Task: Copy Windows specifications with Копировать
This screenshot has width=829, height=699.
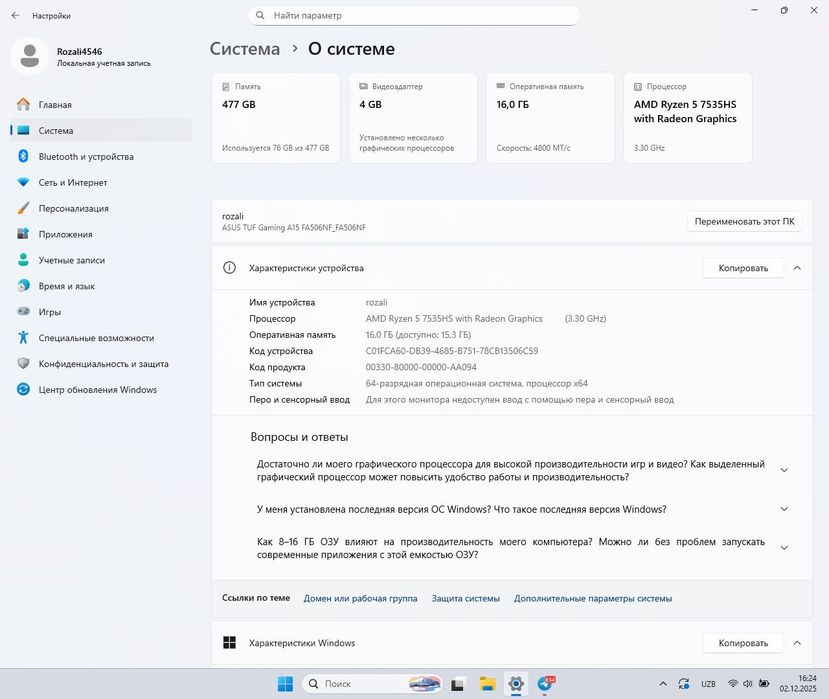Action: coord(743,643)
